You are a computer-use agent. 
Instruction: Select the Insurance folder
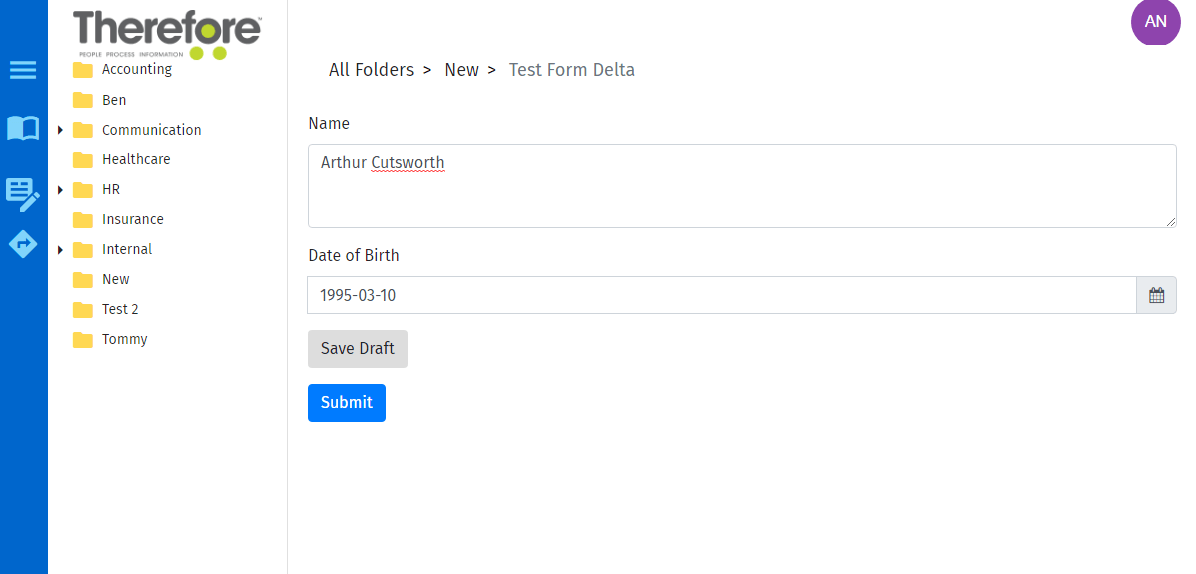132,220
